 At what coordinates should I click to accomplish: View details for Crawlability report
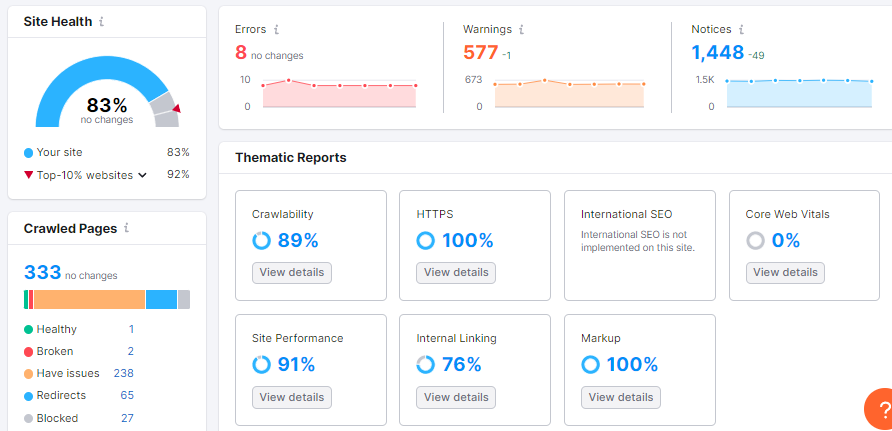point(291,272)
